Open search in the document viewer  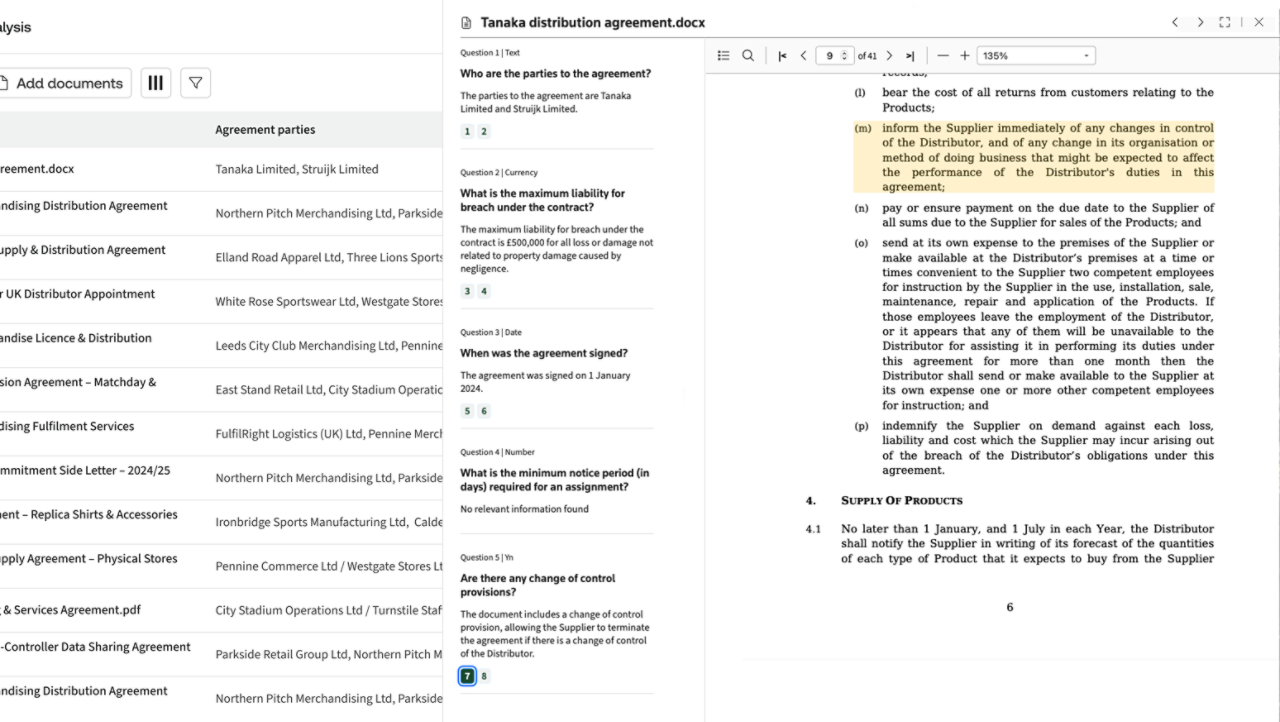748,56
